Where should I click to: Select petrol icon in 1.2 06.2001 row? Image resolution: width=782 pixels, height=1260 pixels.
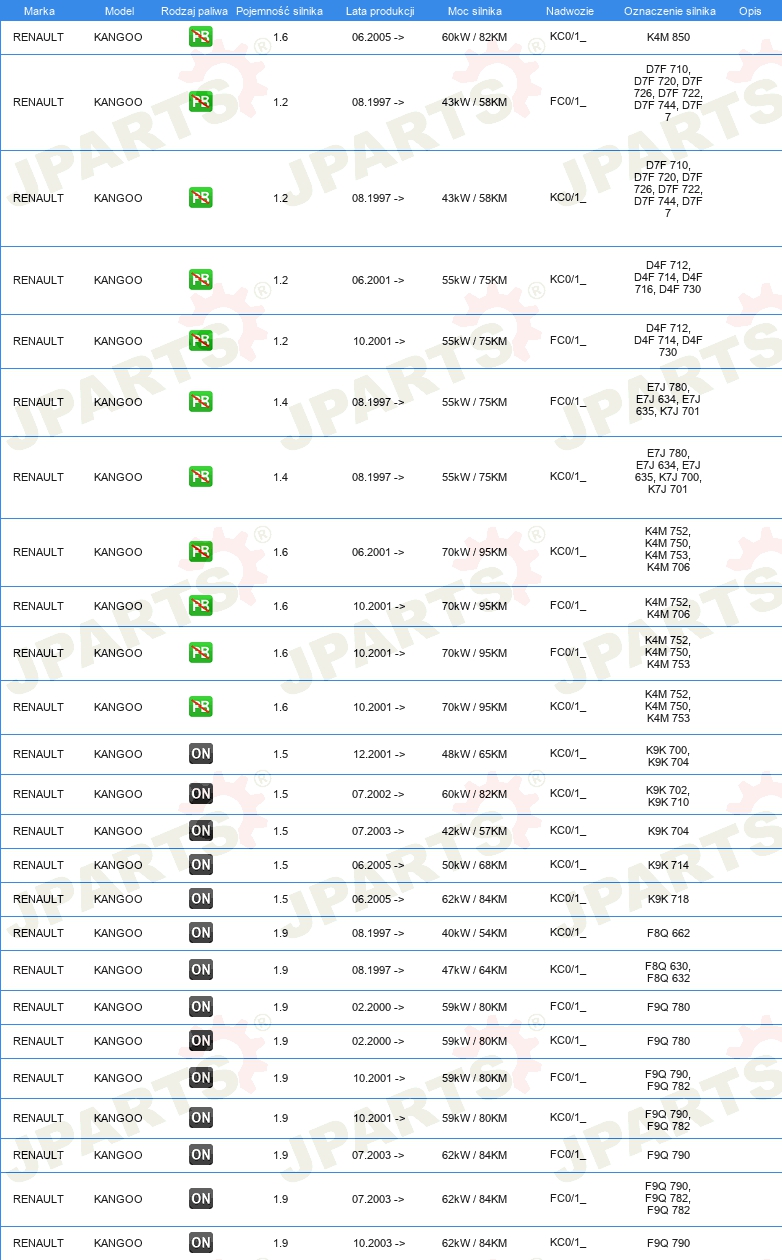[201, 280]
